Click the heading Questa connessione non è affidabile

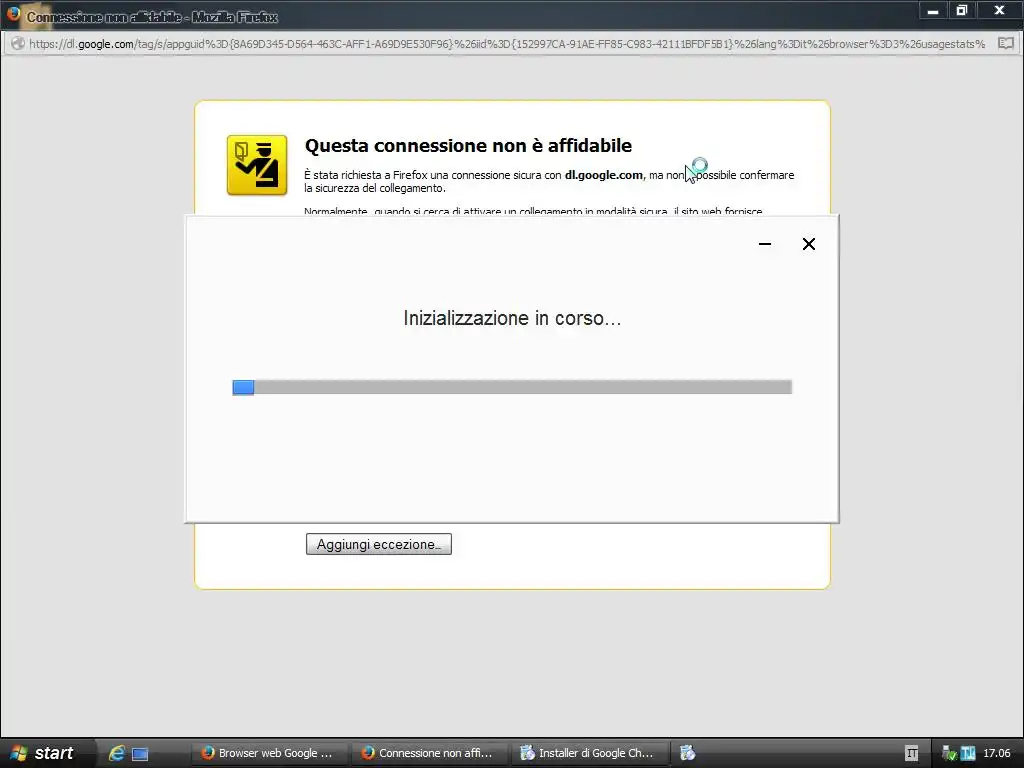tap(468, 145)
